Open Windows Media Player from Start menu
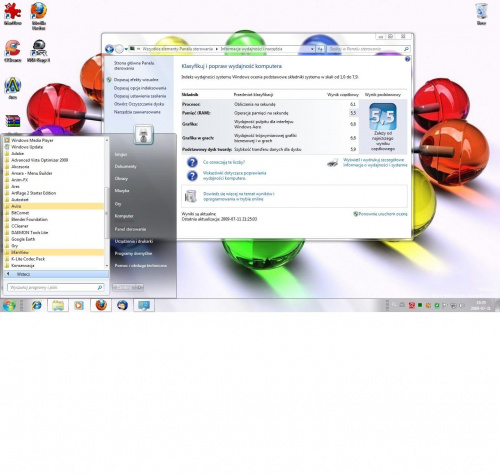Image resolution: width=500 pixels, height=474 pixels. coord(54,140)
